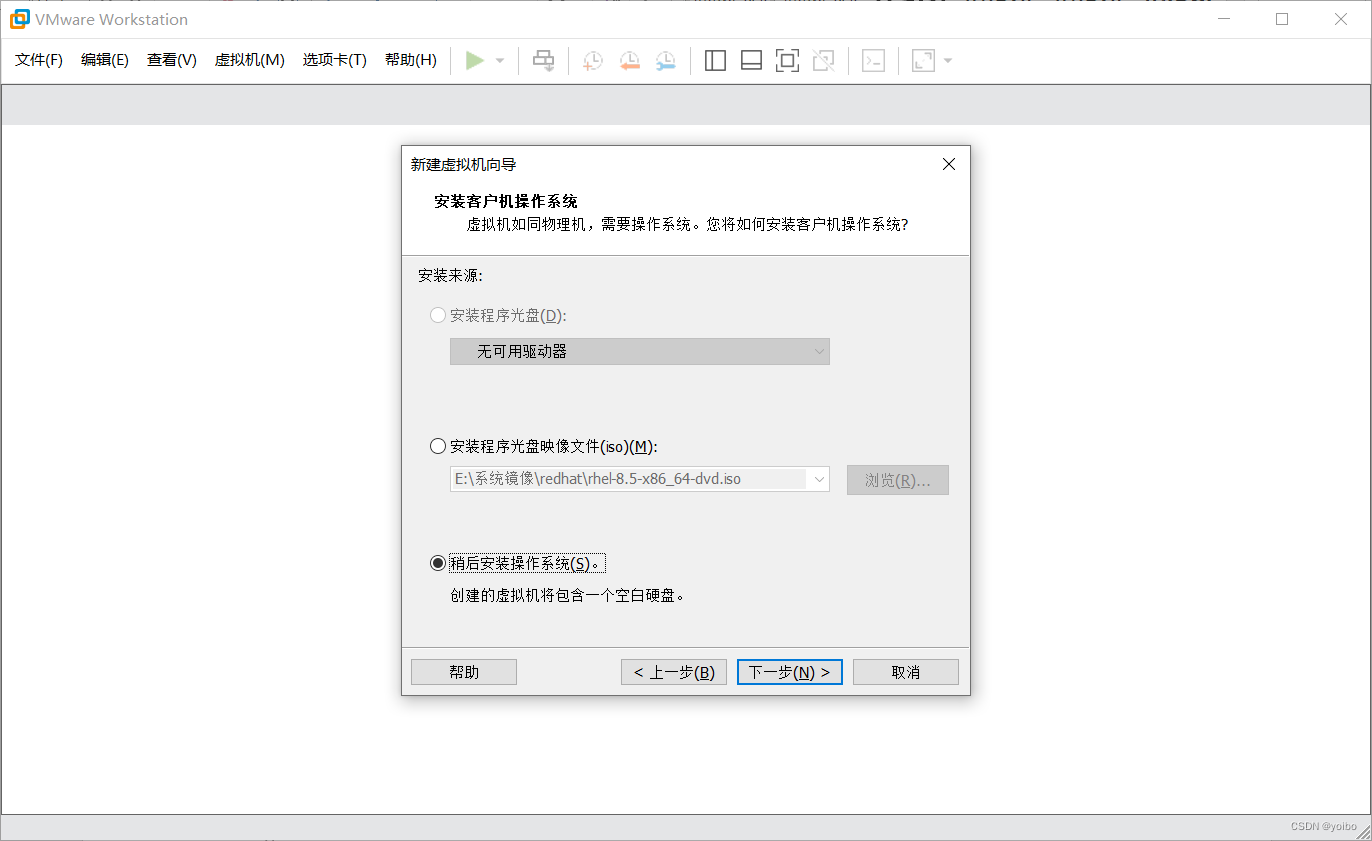Click the Unity mode icon

(823, 61)
